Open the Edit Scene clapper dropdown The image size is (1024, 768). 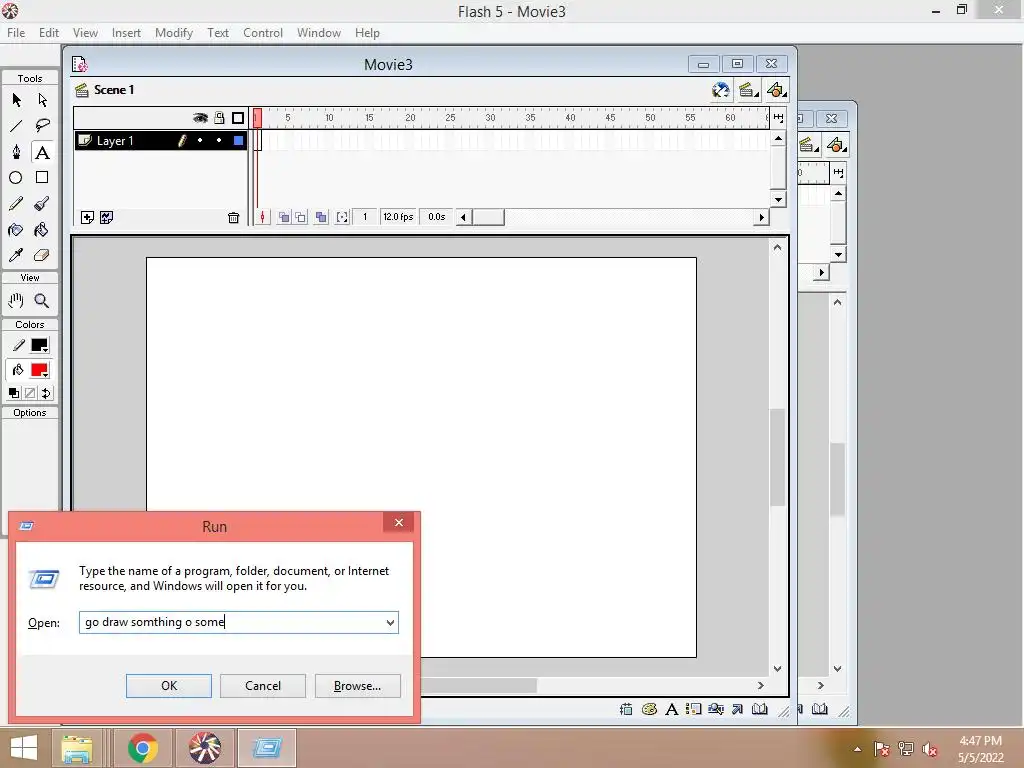pos(748,90)
